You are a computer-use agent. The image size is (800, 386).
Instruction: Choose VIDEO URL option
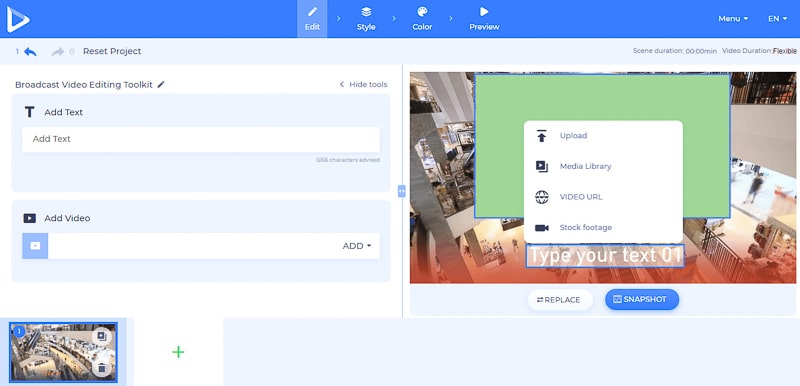click(603, 197)
